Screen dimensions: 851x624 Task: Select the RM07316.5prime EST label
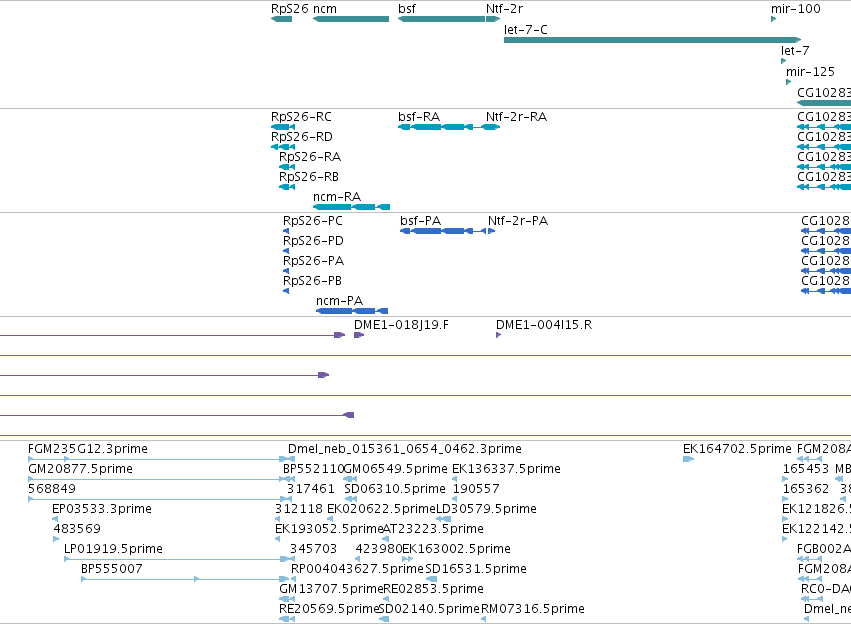tap(533, 609)
